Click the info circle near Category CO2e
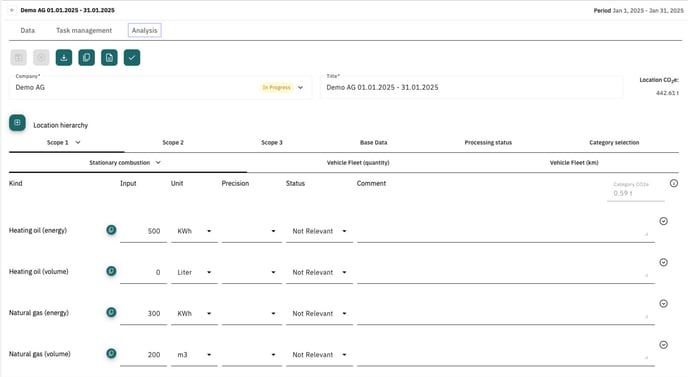This screenshot has height=377, width=688. [x=674, y=183]
